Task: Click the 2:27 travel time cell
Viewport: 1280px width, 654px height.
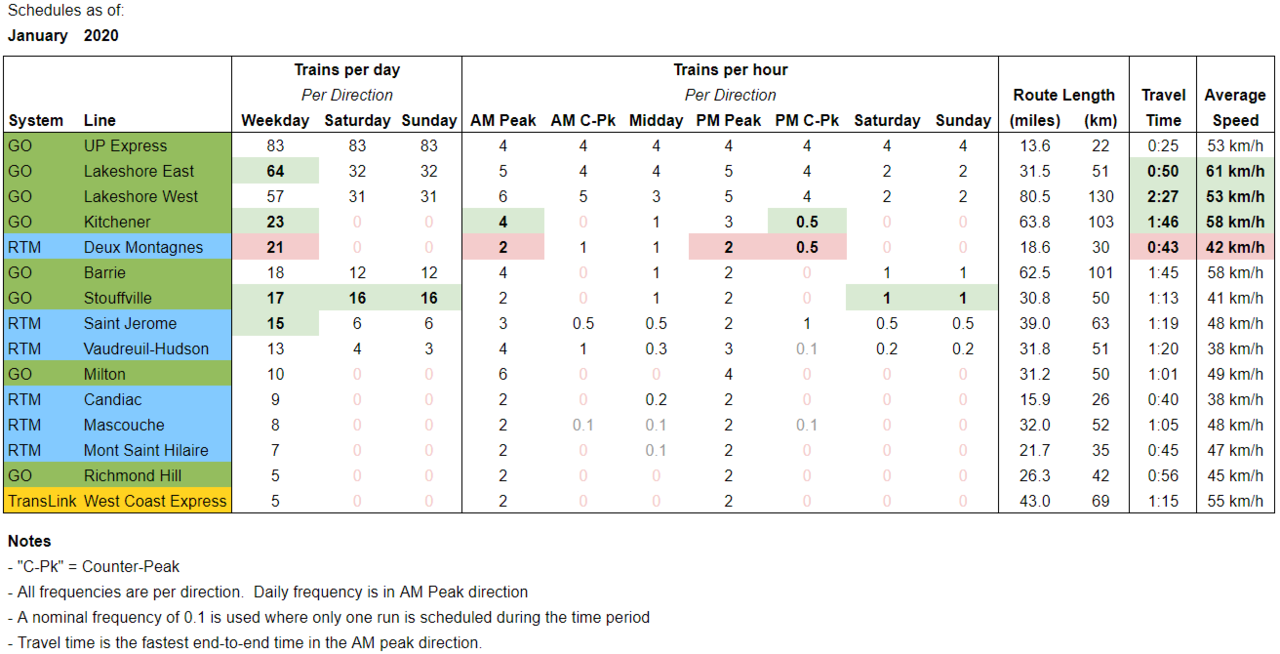Action: coord(1163,197)
